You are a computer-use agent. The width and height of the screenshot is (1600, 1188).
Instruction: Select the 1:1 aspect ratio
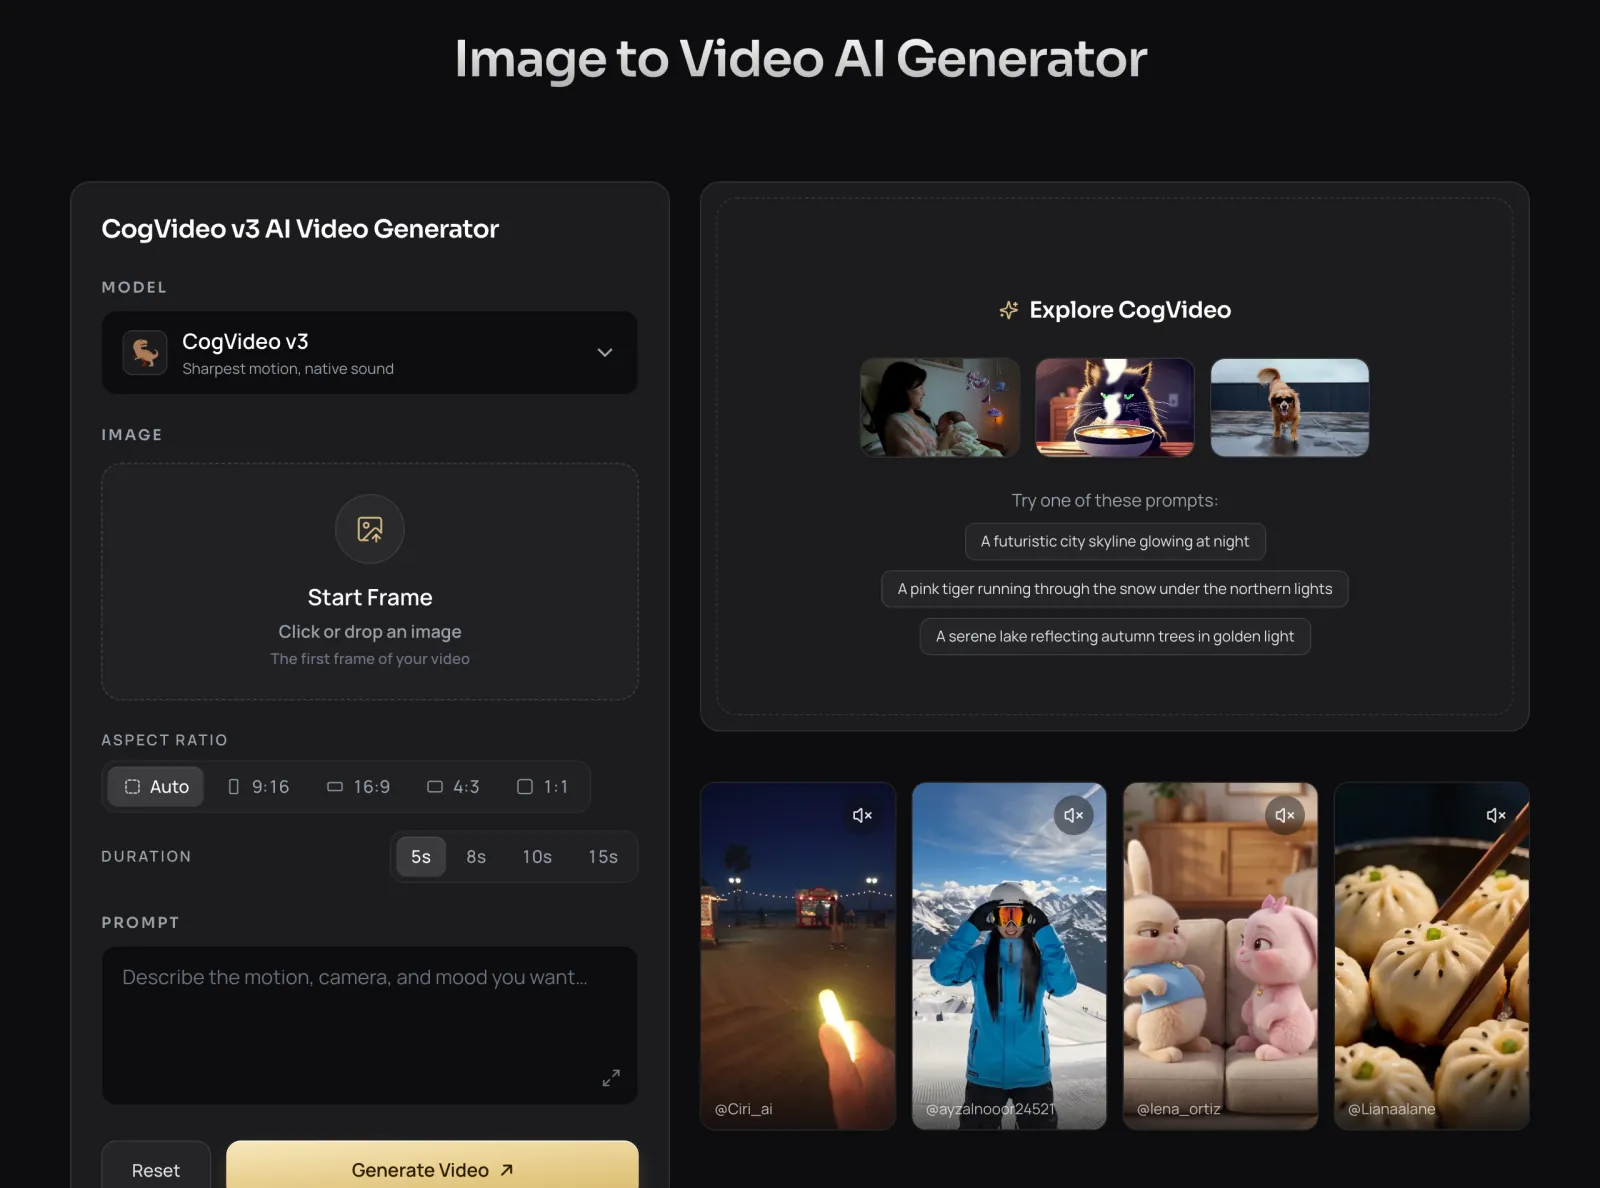(542, 787)
